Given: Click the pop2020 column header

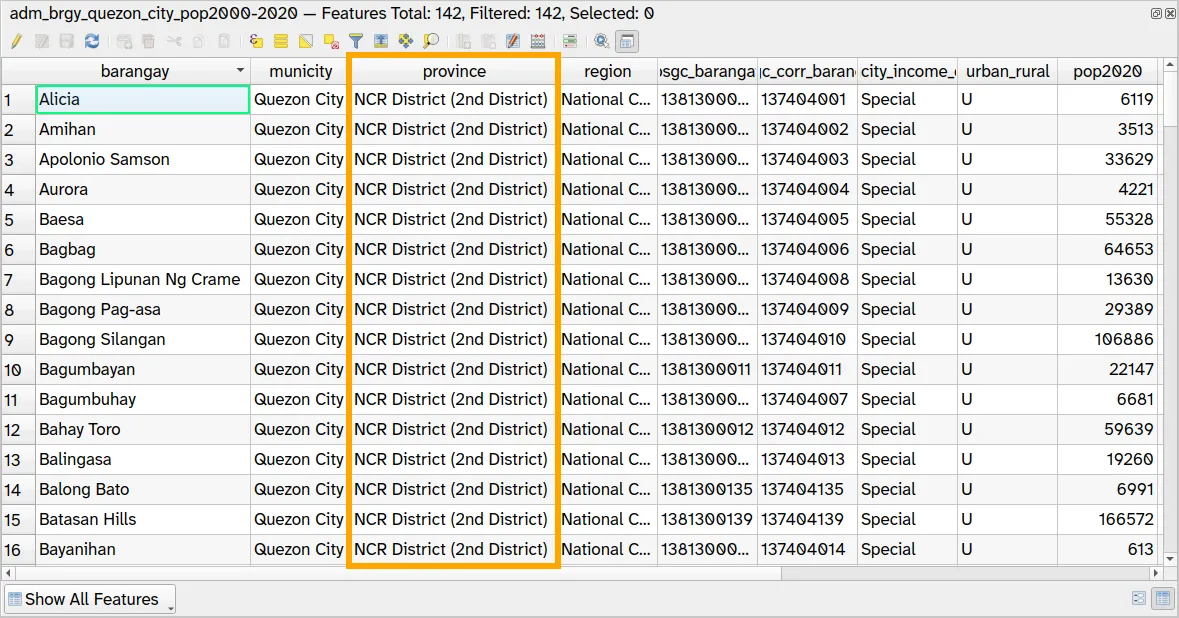Looking at the screenshot, I should click(x=1107, y=71).
